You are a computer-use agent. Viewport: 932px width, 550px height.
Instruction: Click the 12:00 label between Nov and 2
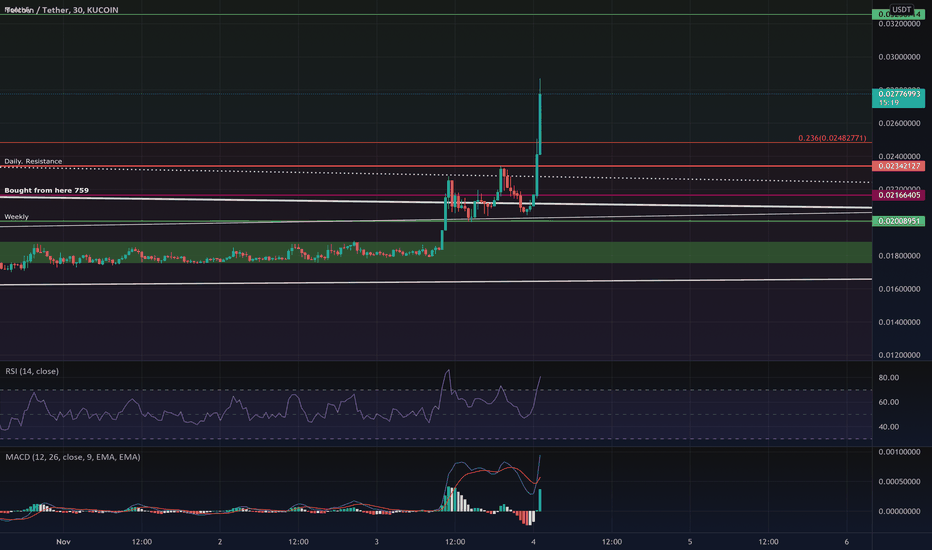pyautogui.click(x=142, y=542)
